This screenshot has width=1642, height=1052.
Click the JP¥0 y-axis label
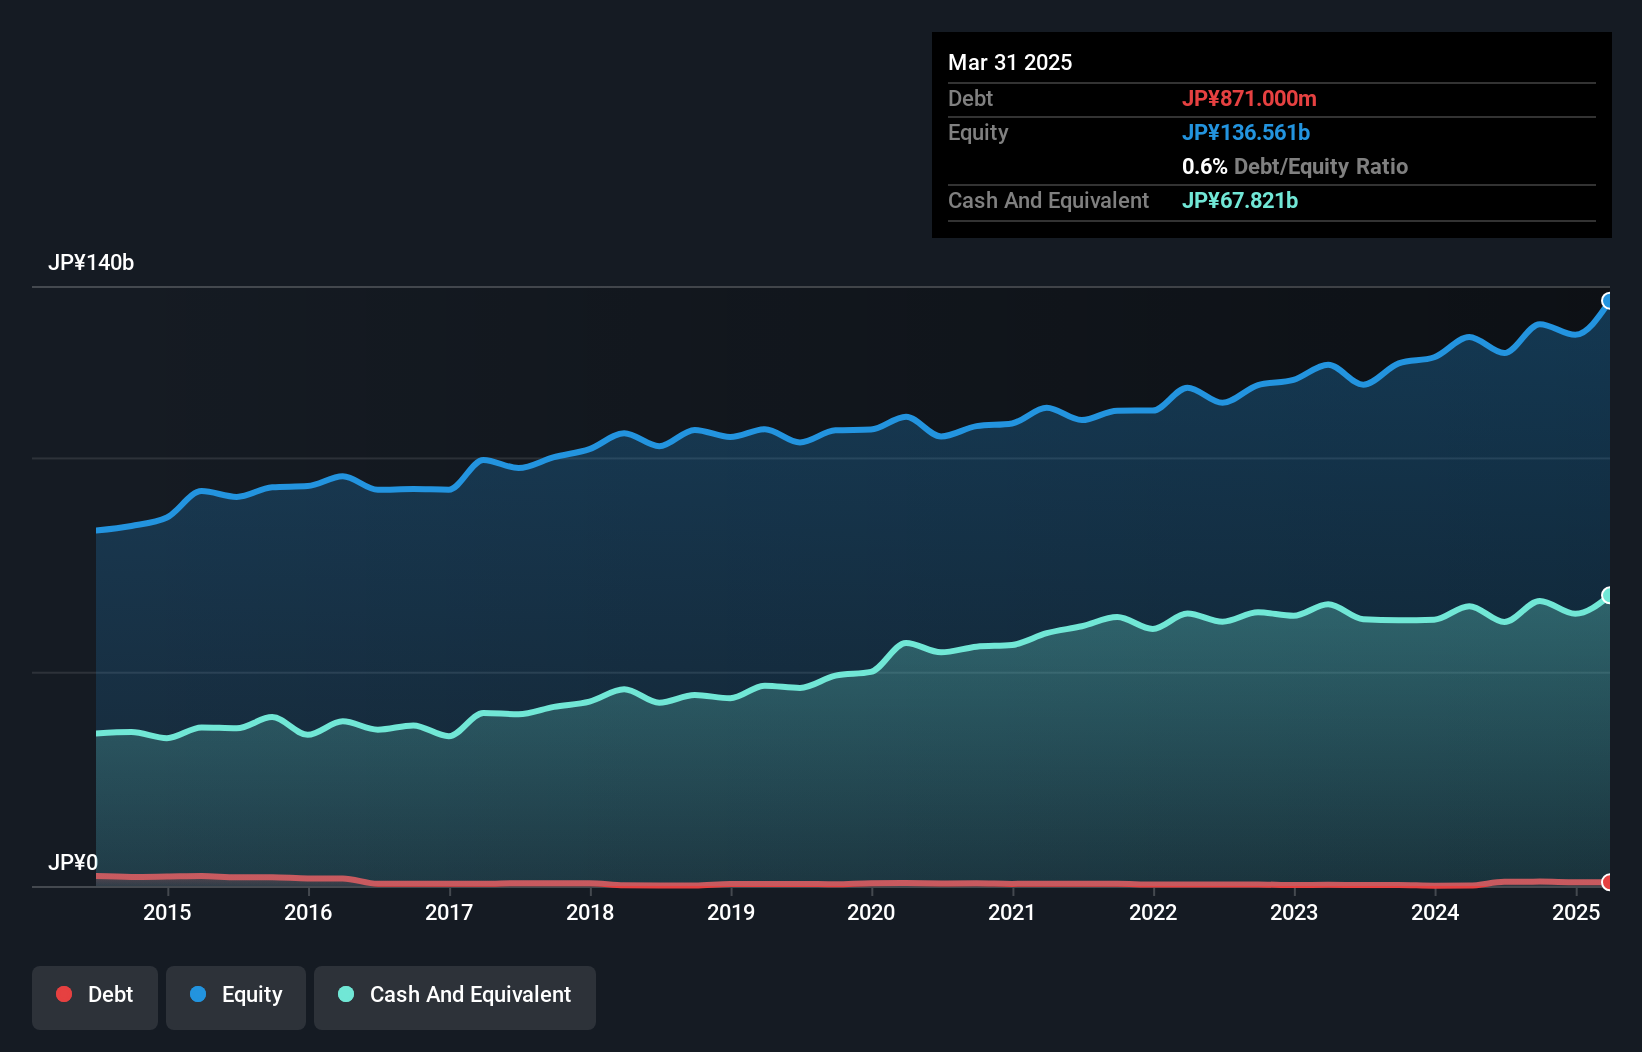point(73,862)
